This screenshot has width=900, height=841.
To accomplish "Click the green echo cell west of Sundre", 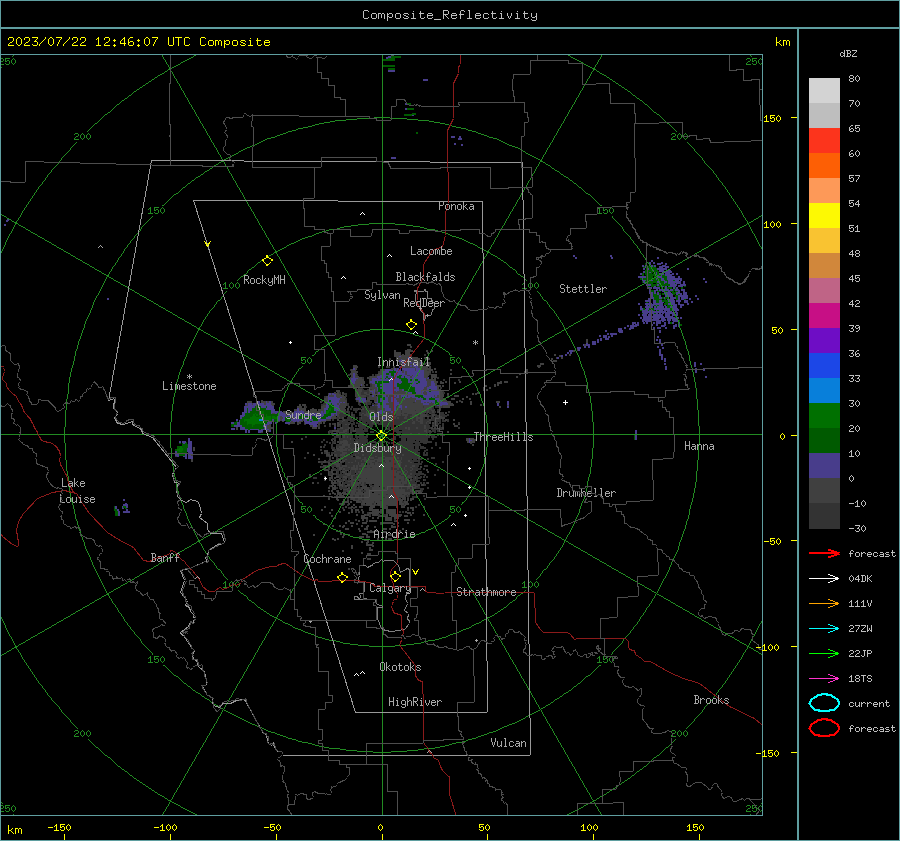I will click(253, 417).
